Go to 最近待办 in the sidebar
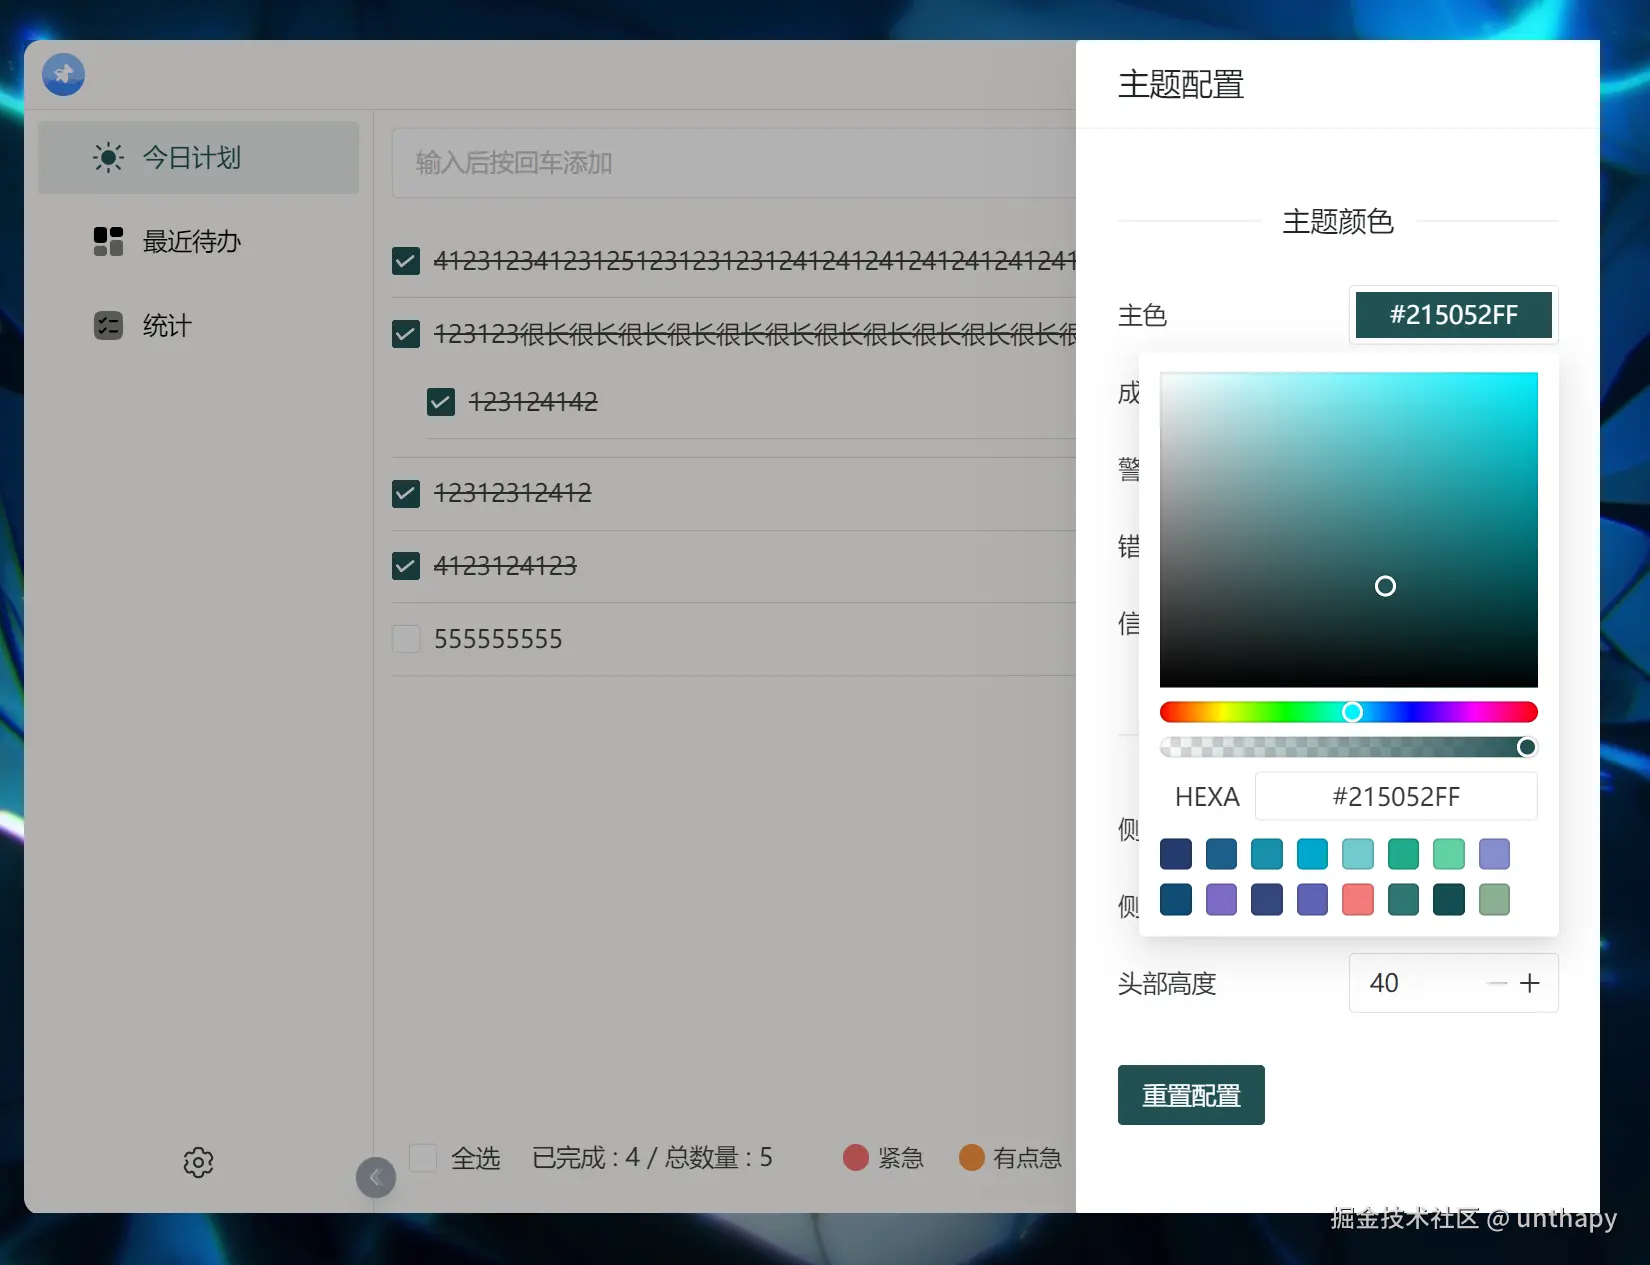 tap(198, 241)
